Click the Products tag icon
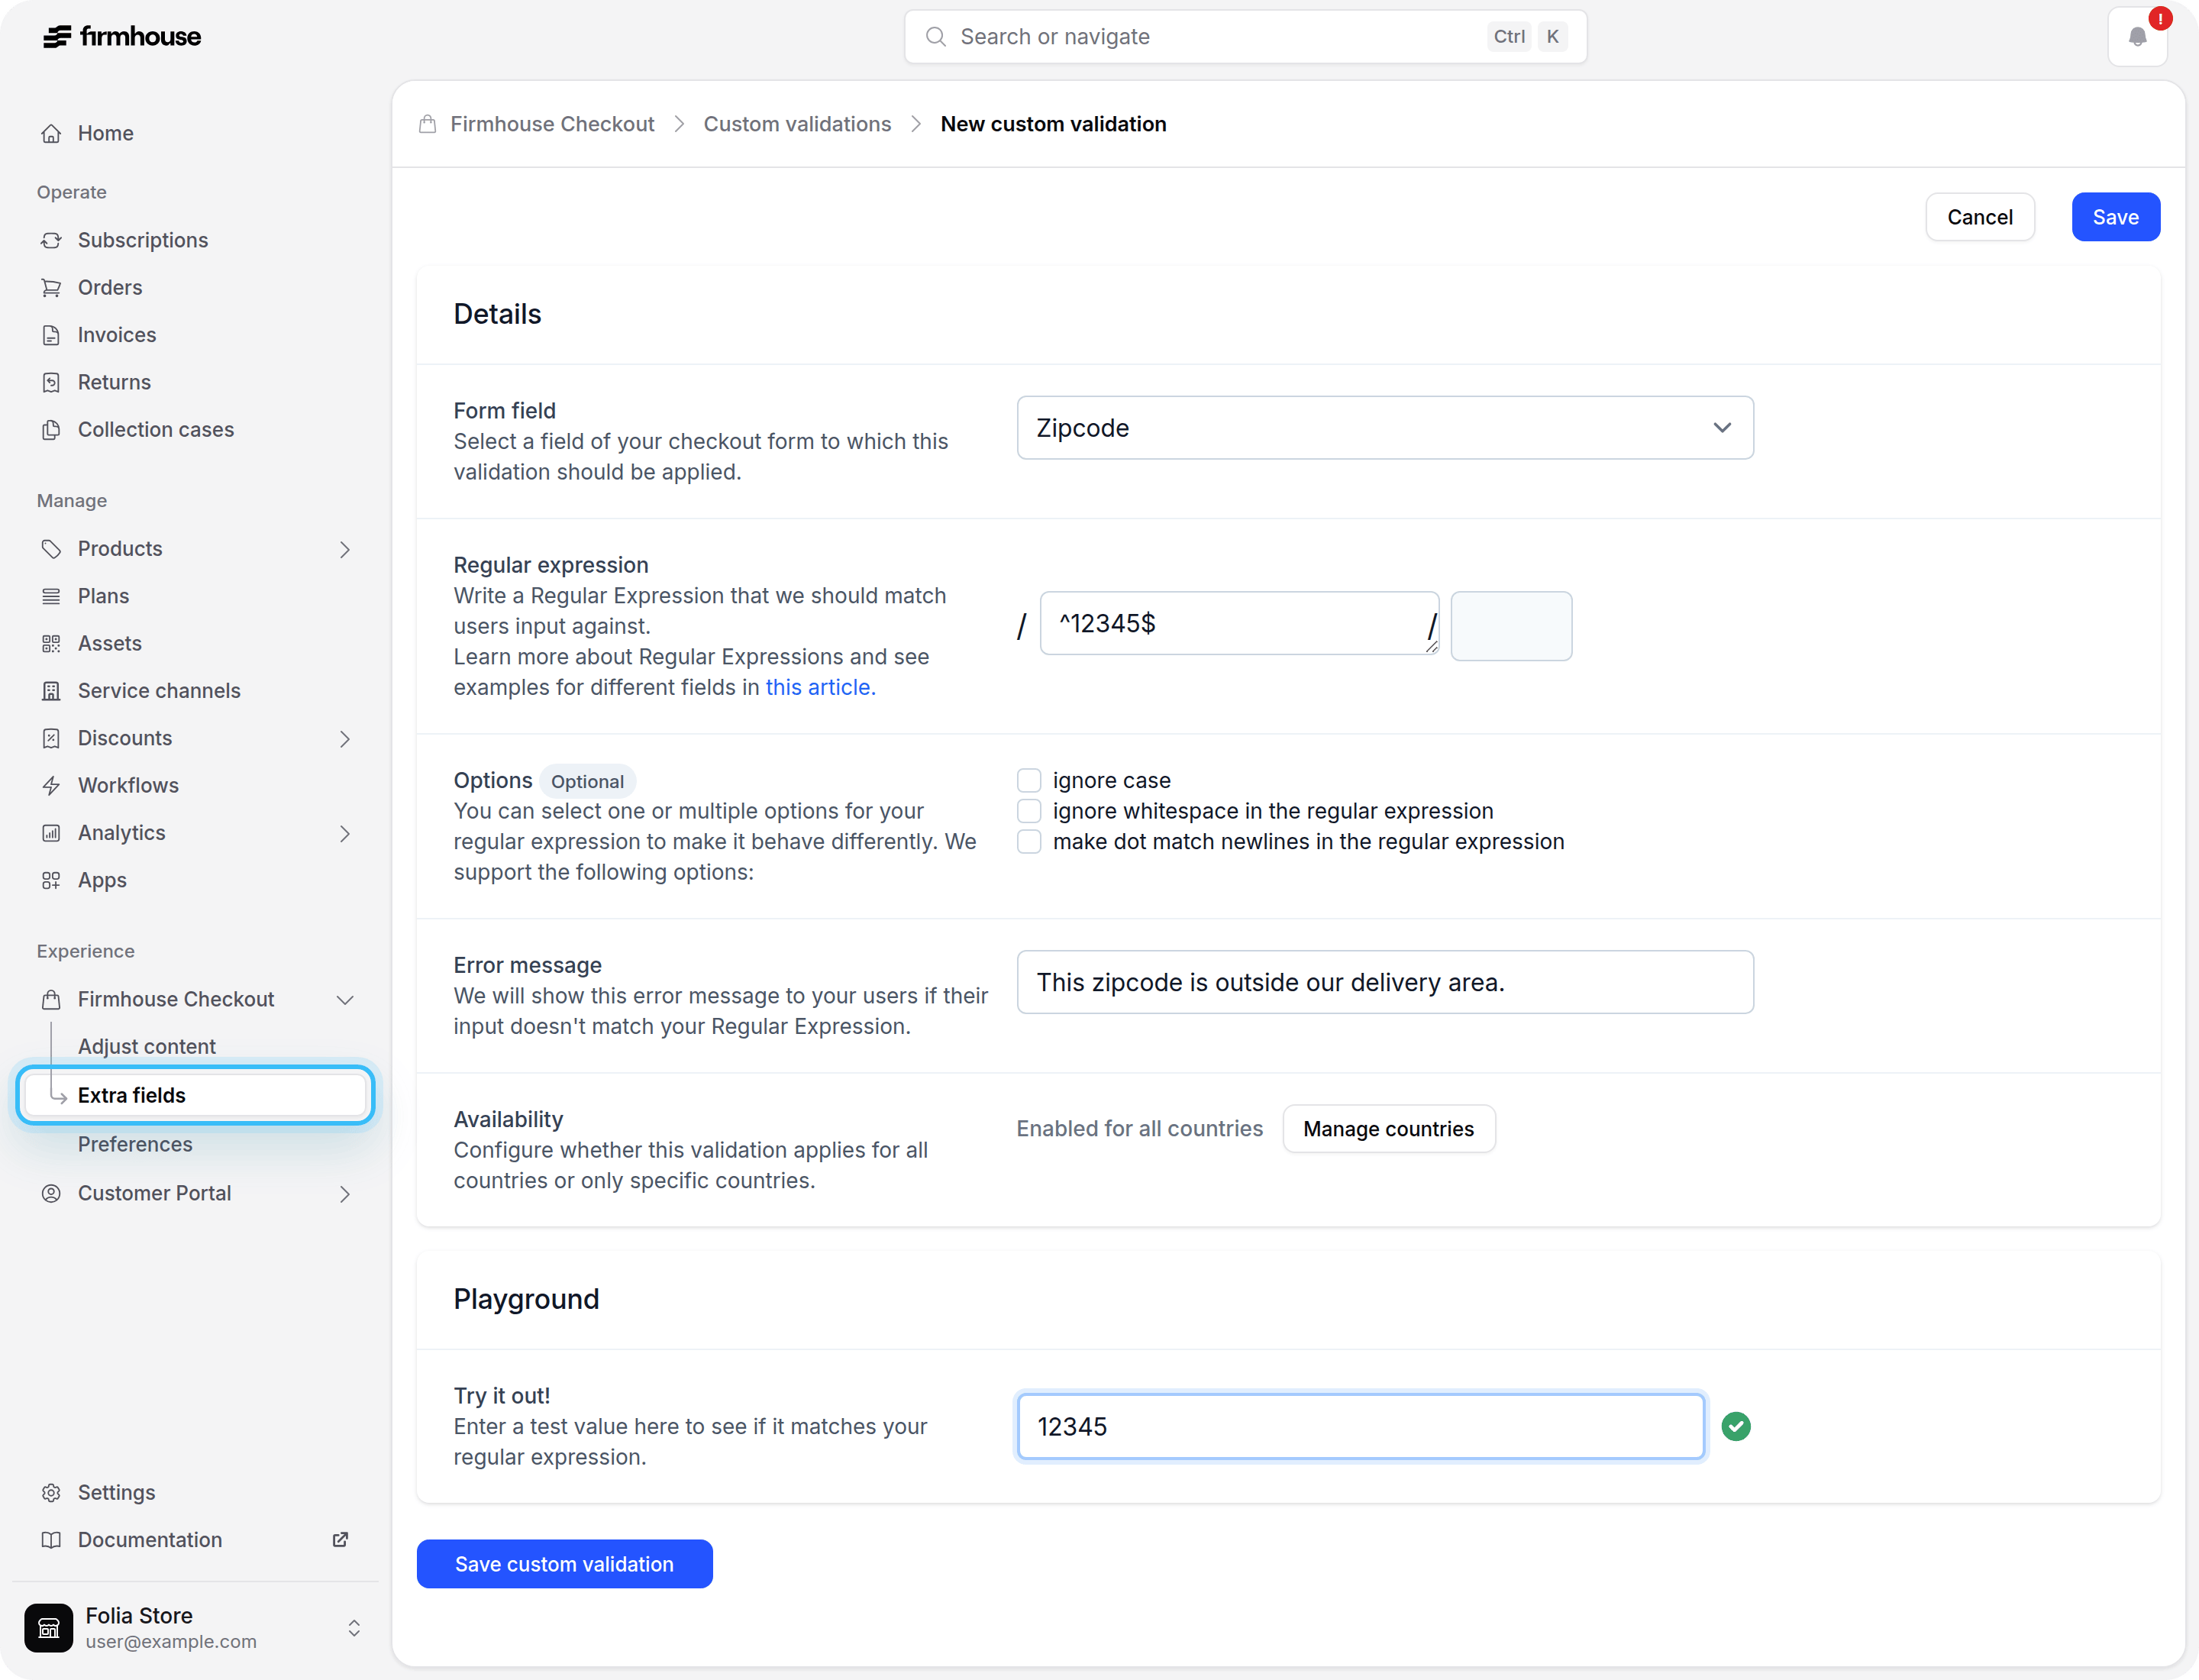 point(51,549)
